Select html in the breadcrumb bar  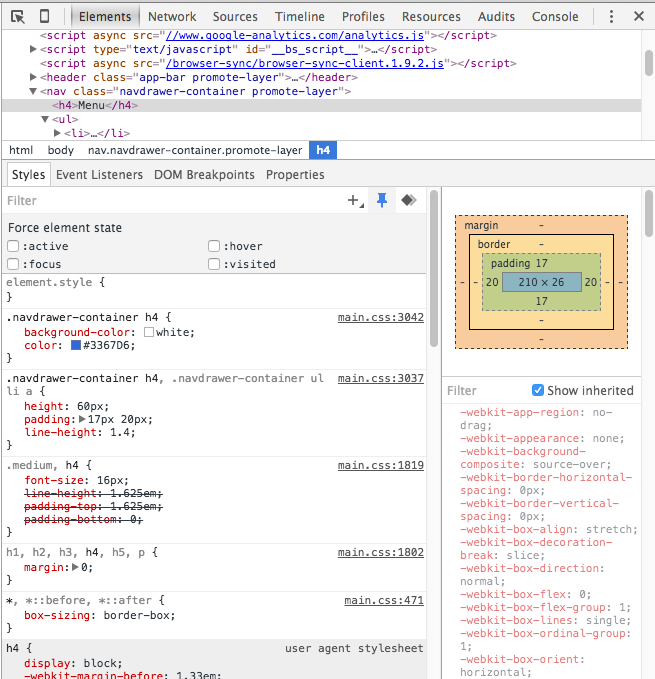tap(21, 150)
